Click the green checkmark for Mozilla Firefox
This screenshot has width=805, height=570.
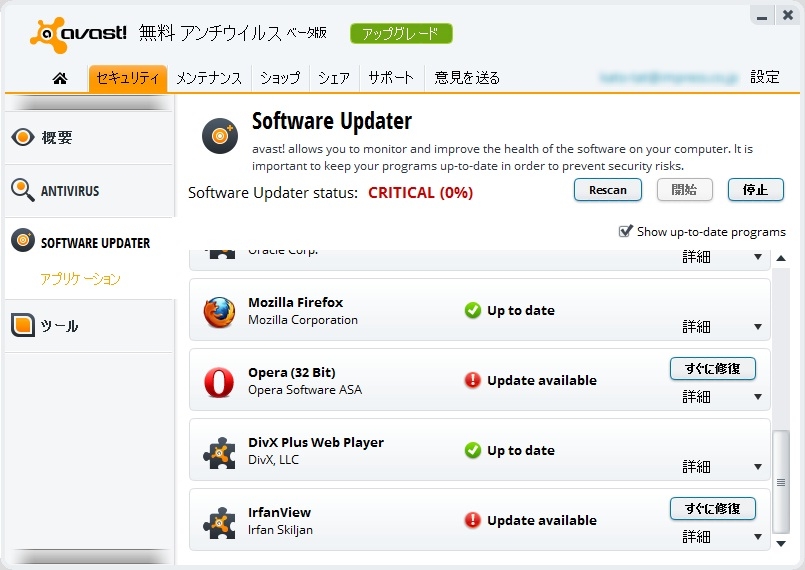tap(472, 310)
